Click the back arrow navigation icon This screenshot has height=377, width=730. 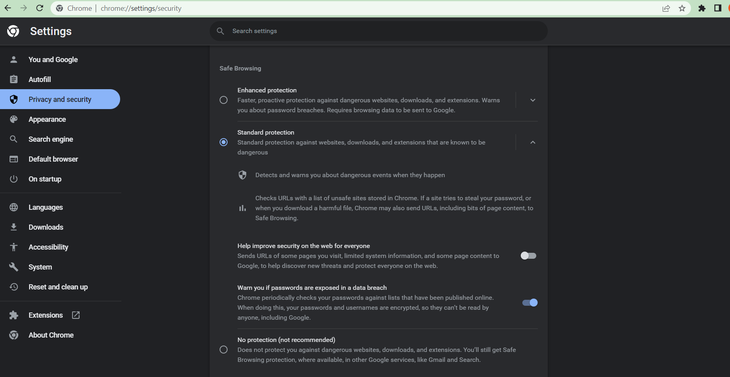8,8
